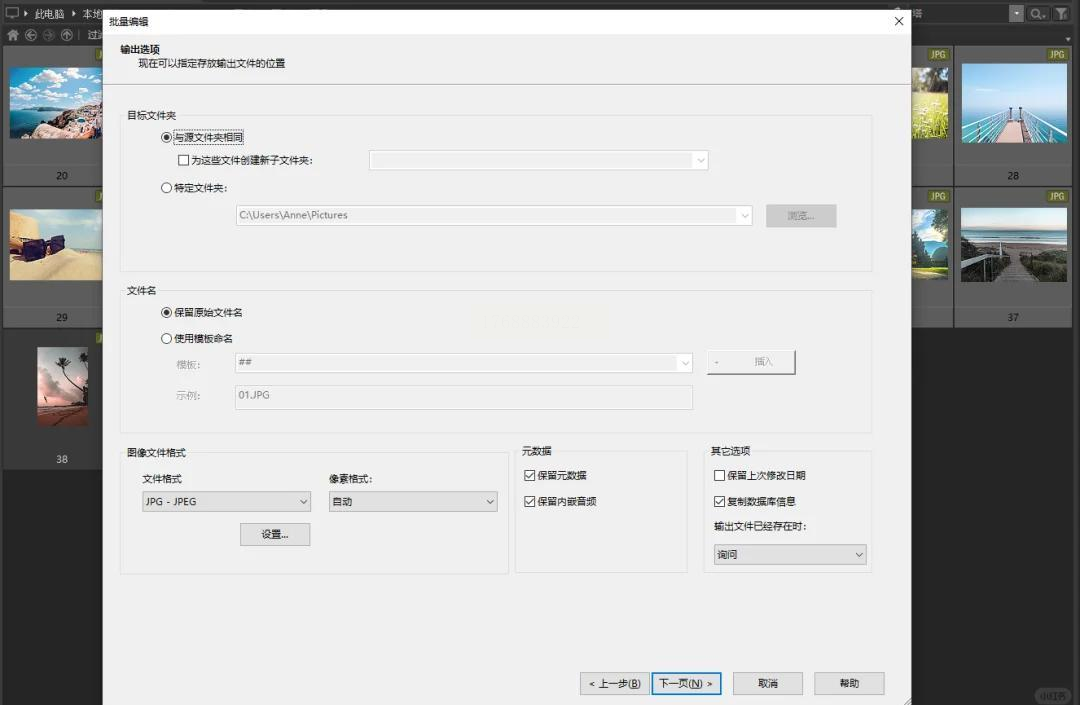The width and height of the screenshot is (1080, 705).
Task: Click the 示例 01.JPG example field
Action: point(464,397)
